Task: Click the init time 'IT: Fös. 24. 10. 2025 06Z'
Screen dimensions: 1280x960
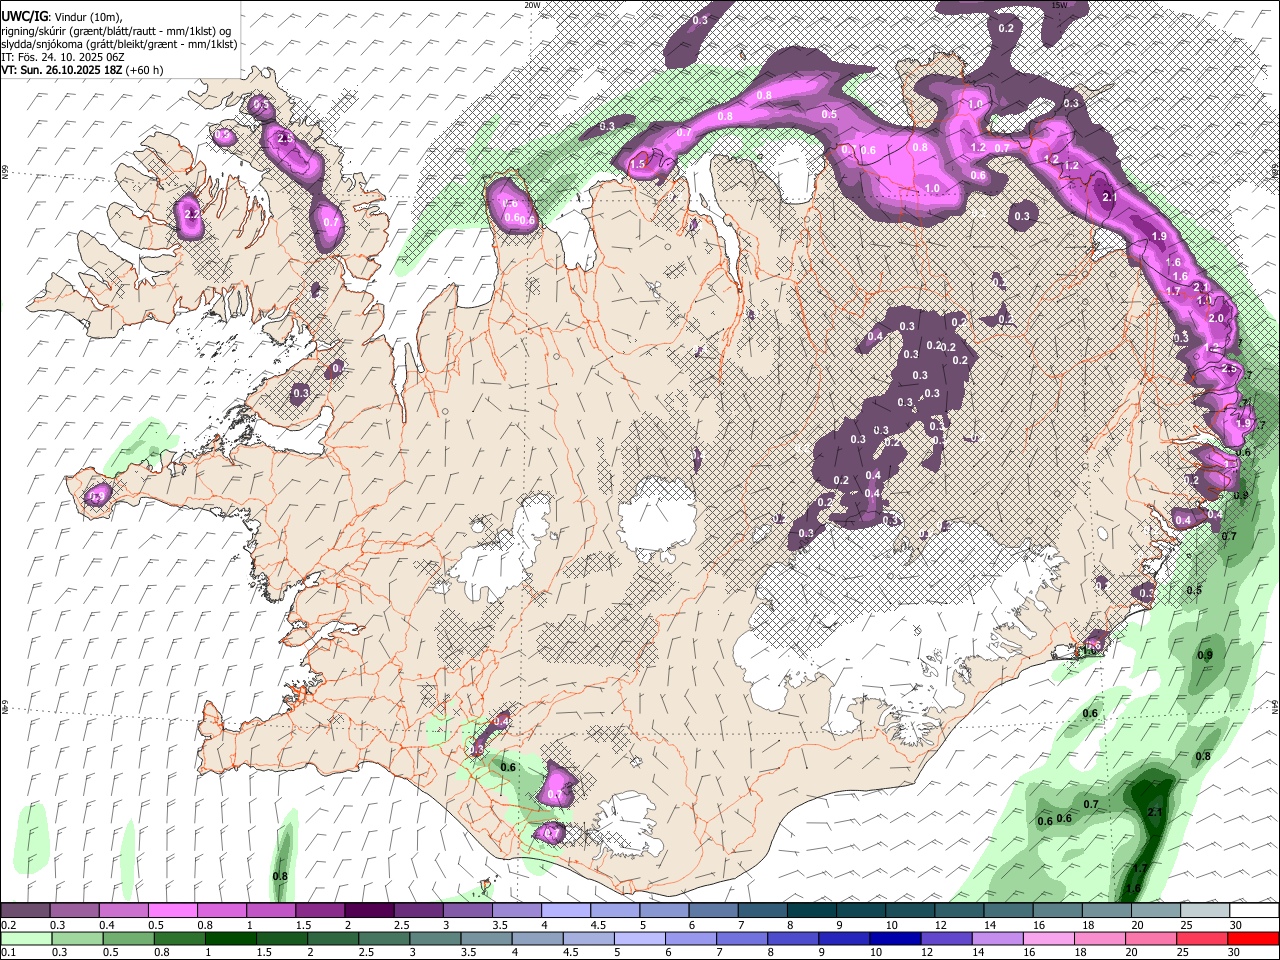Action: [63, 57]
